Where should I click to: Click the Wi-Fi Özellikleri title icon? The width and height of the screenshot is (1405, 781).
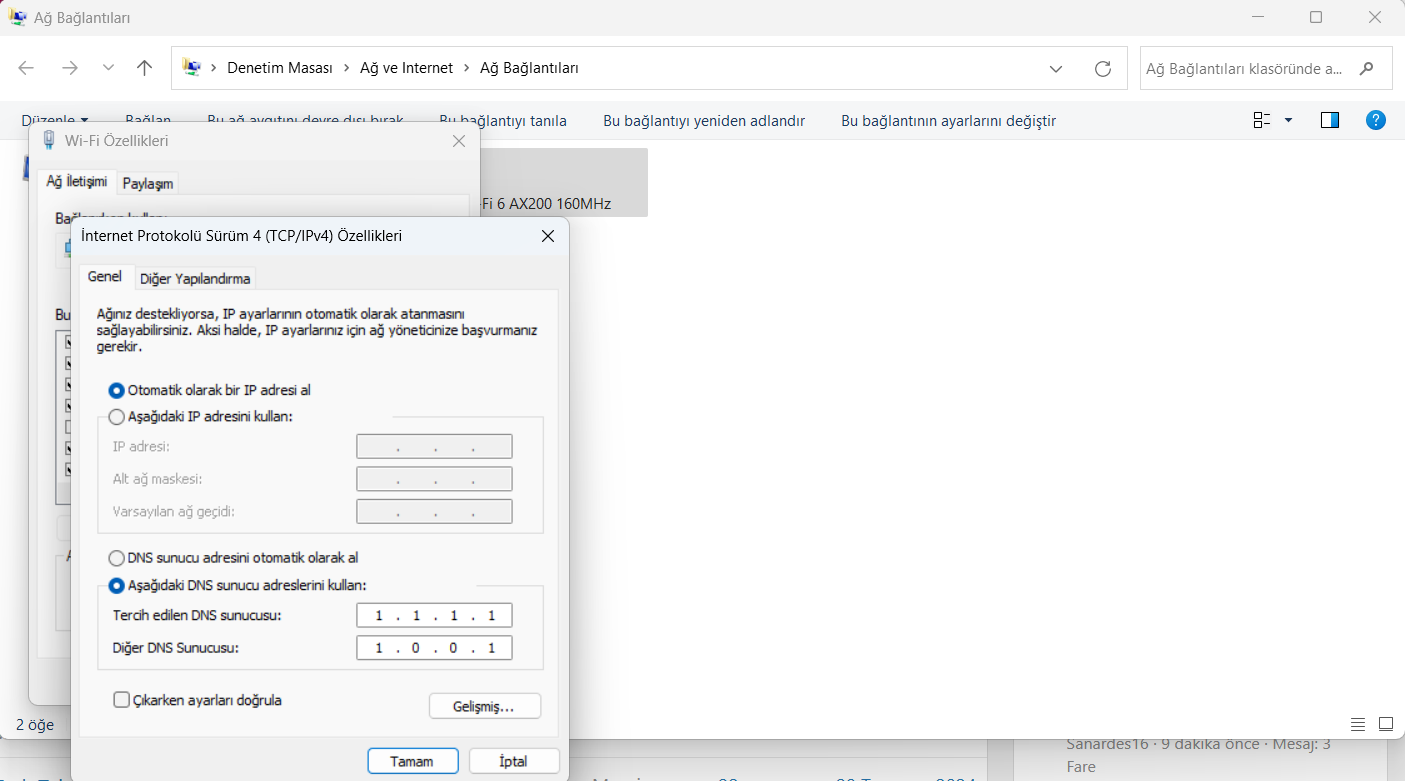(x=49, y=141)
